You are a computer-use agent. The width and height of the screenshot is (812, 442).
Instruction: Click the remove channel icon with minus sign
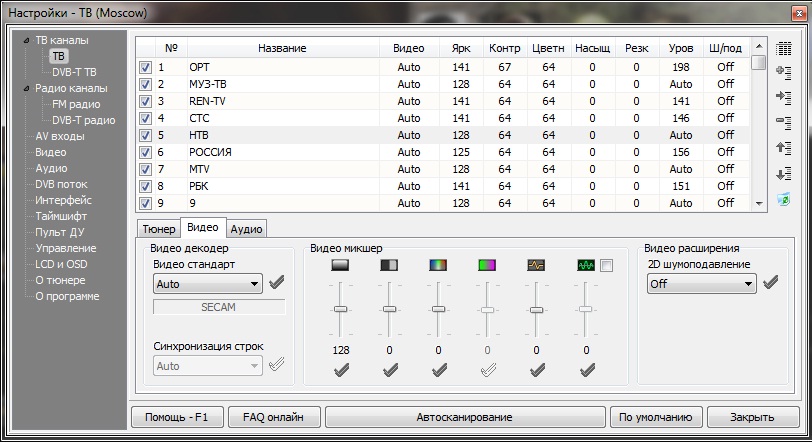[x=784, y=123]
